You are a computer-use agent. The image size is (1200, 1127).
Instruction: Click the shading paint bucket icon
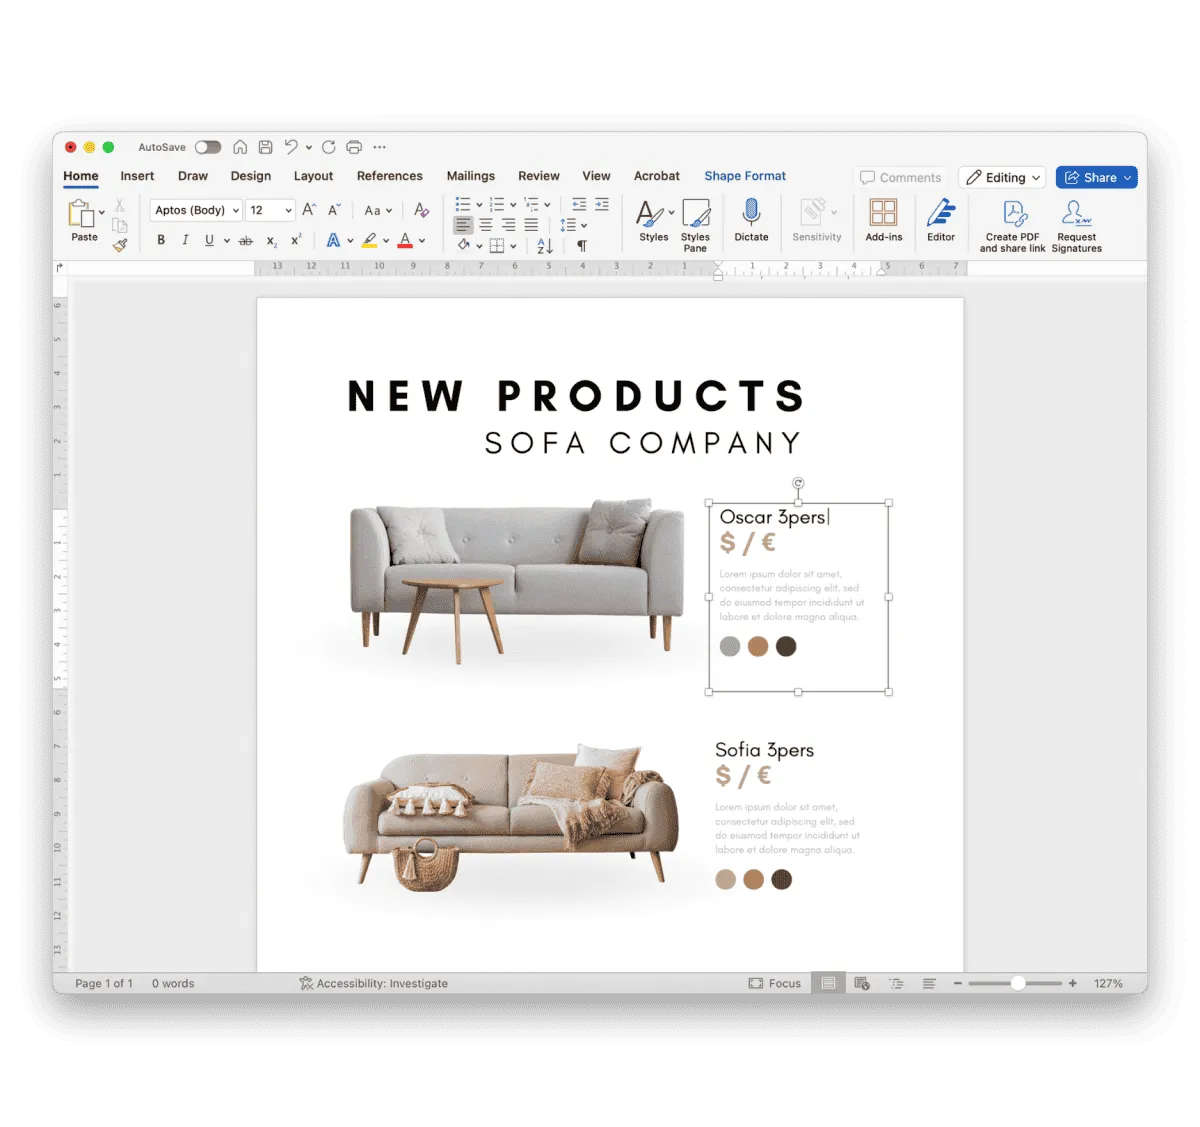(x=464, y=245)
